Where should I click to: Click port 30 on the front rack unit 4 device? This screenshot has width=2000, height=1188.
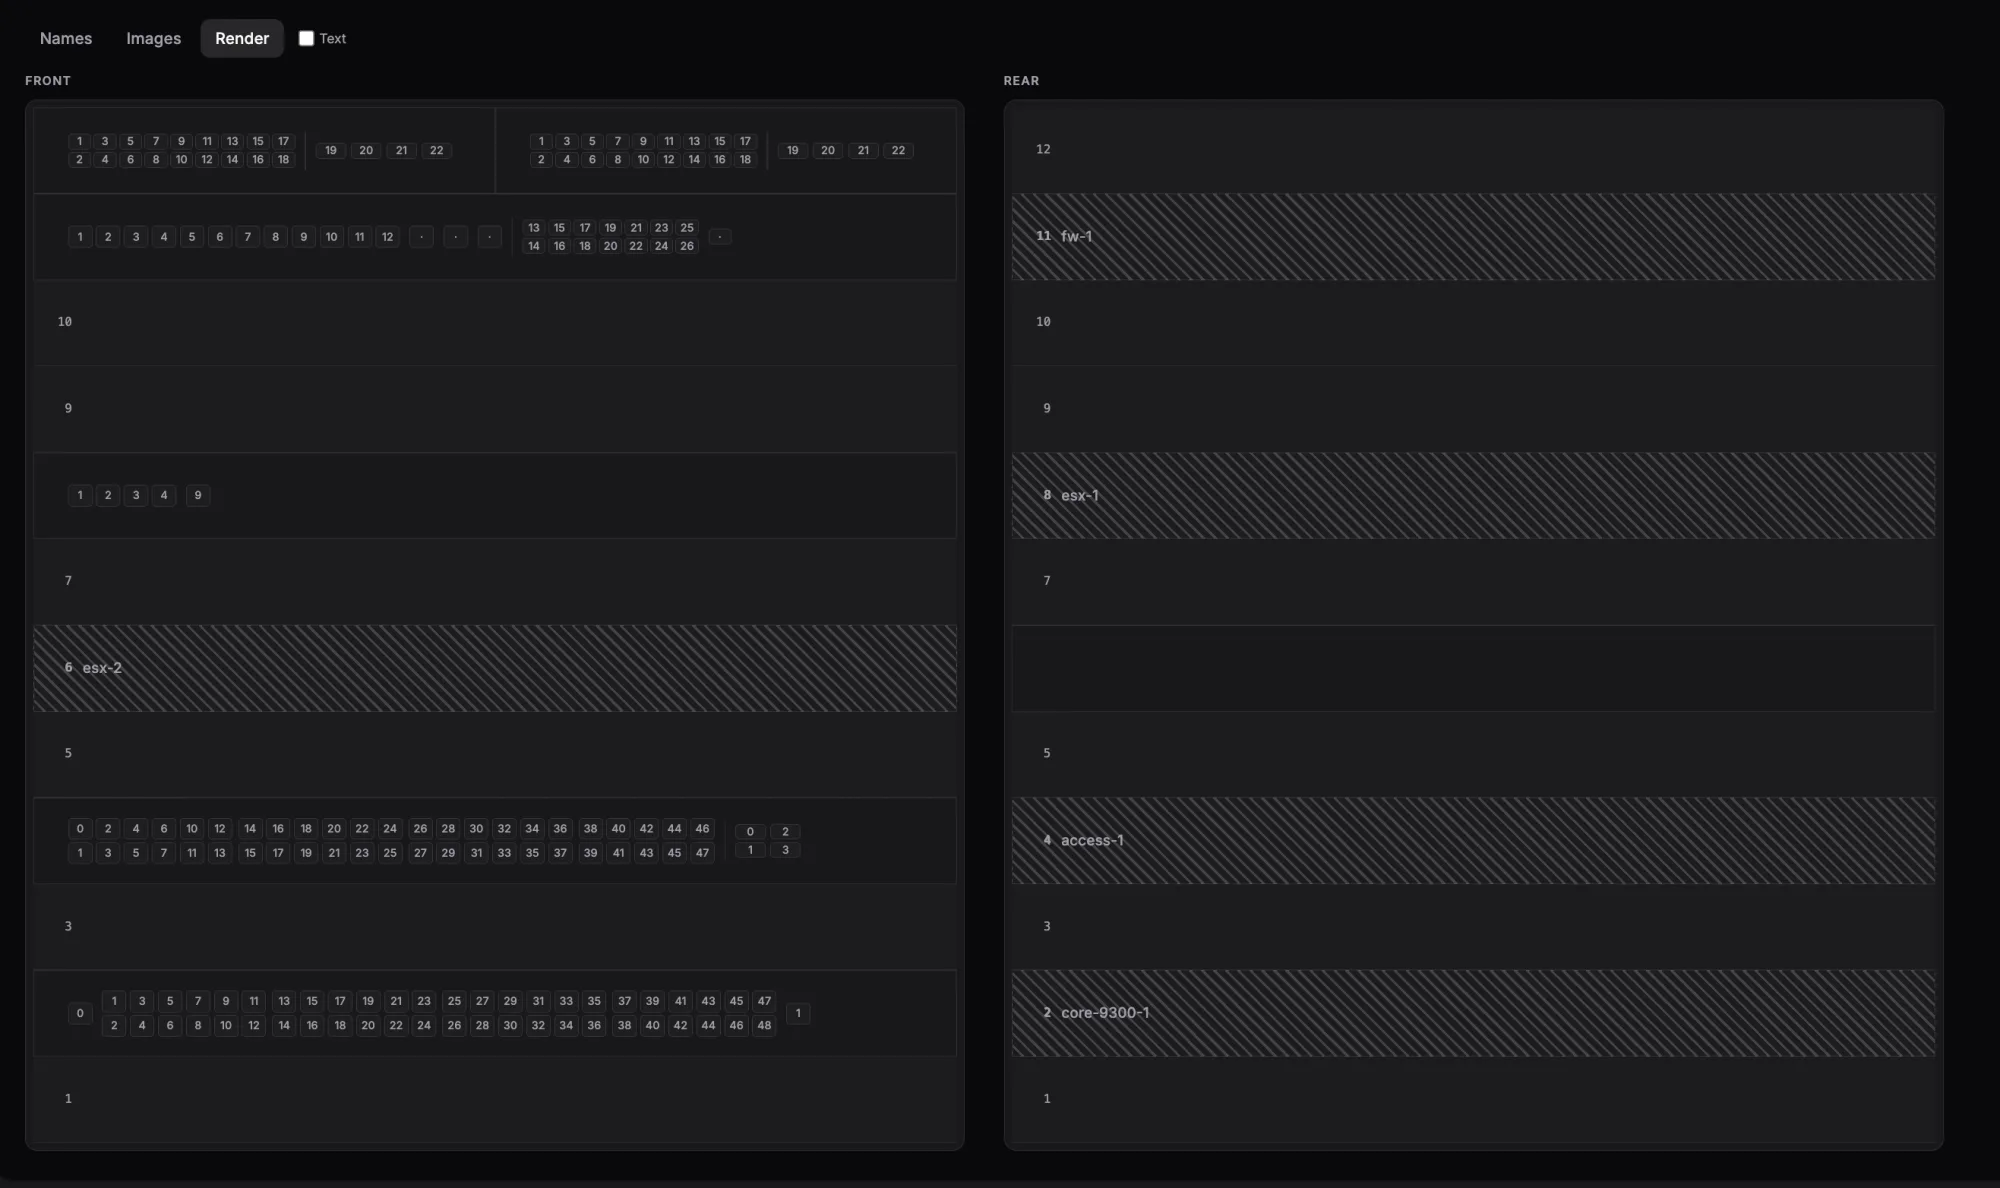coord(476,829)
